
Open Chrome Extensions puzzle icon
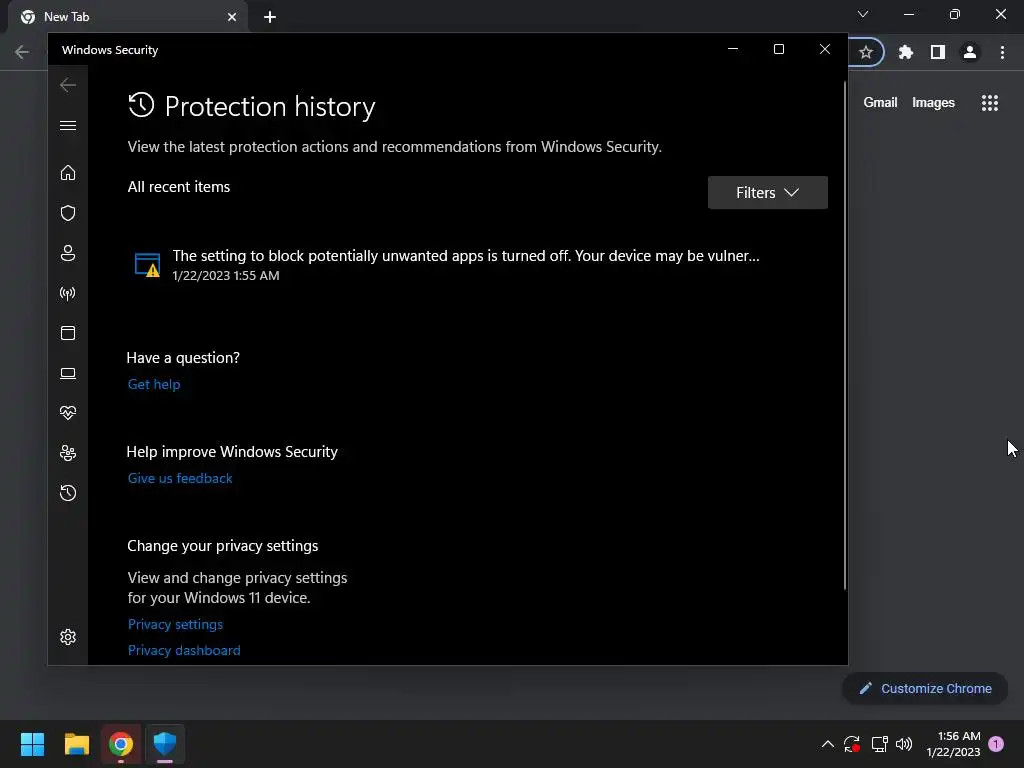click(905, 52)
